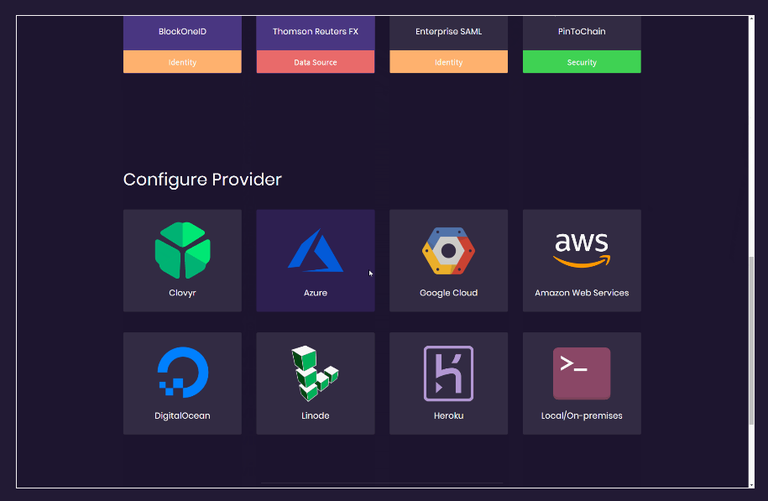Click the Configure Provider heading
Viewport: 768px width, 501px height.
pos(202,180)
